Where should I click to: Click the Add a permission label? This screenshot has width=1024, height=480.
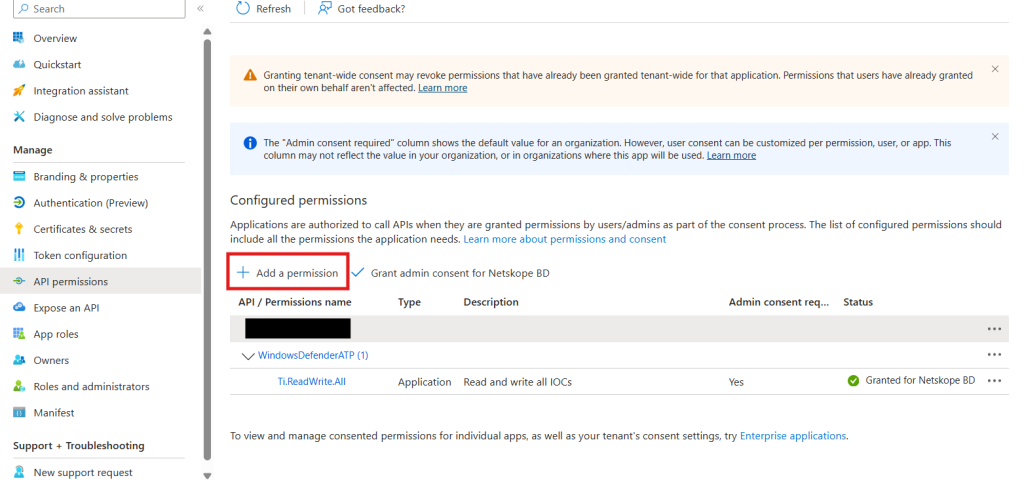[x=297, y=273]
